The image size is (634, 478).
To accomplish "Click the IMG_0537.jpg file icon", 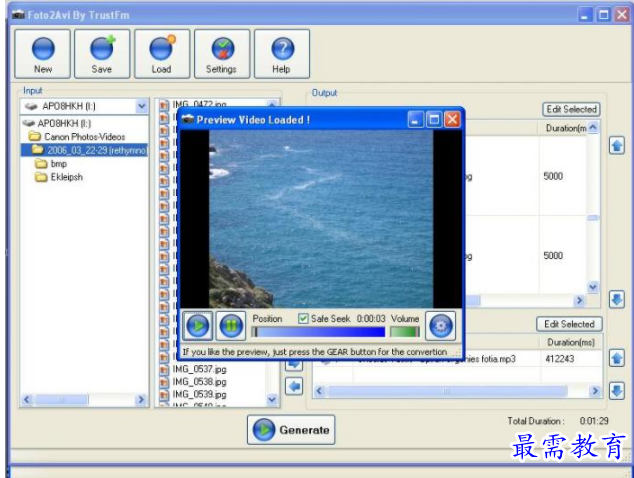I will (x=164, y=370).
